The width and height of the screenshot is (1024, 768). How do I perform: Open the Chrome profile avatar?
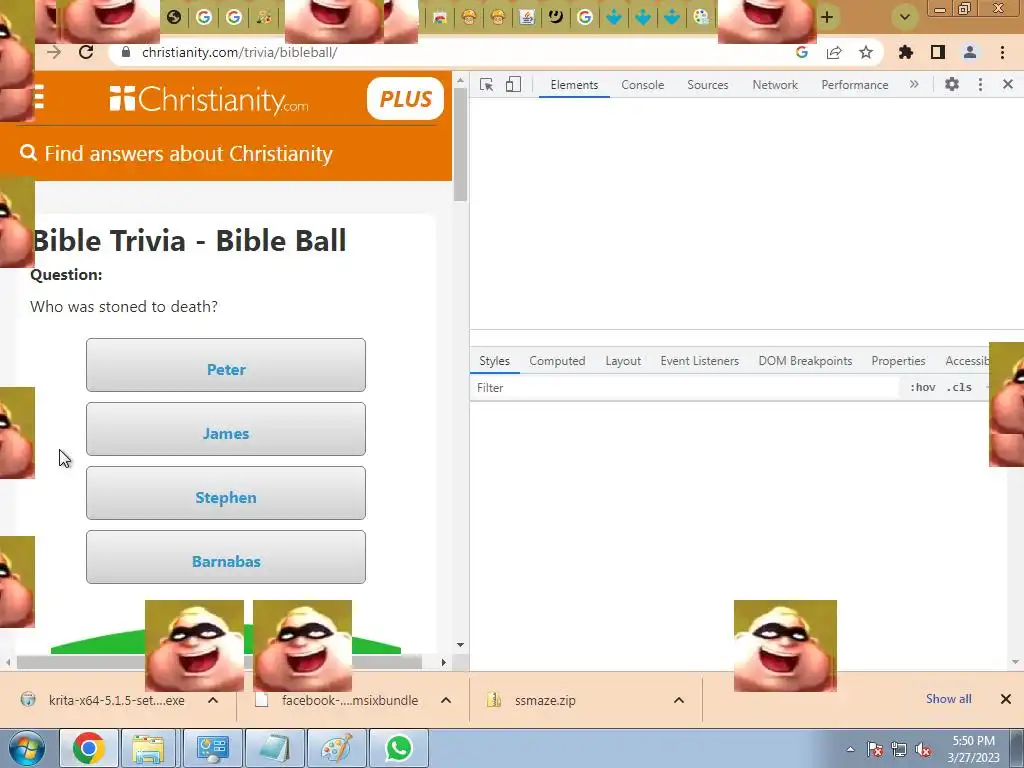[970, 52]
